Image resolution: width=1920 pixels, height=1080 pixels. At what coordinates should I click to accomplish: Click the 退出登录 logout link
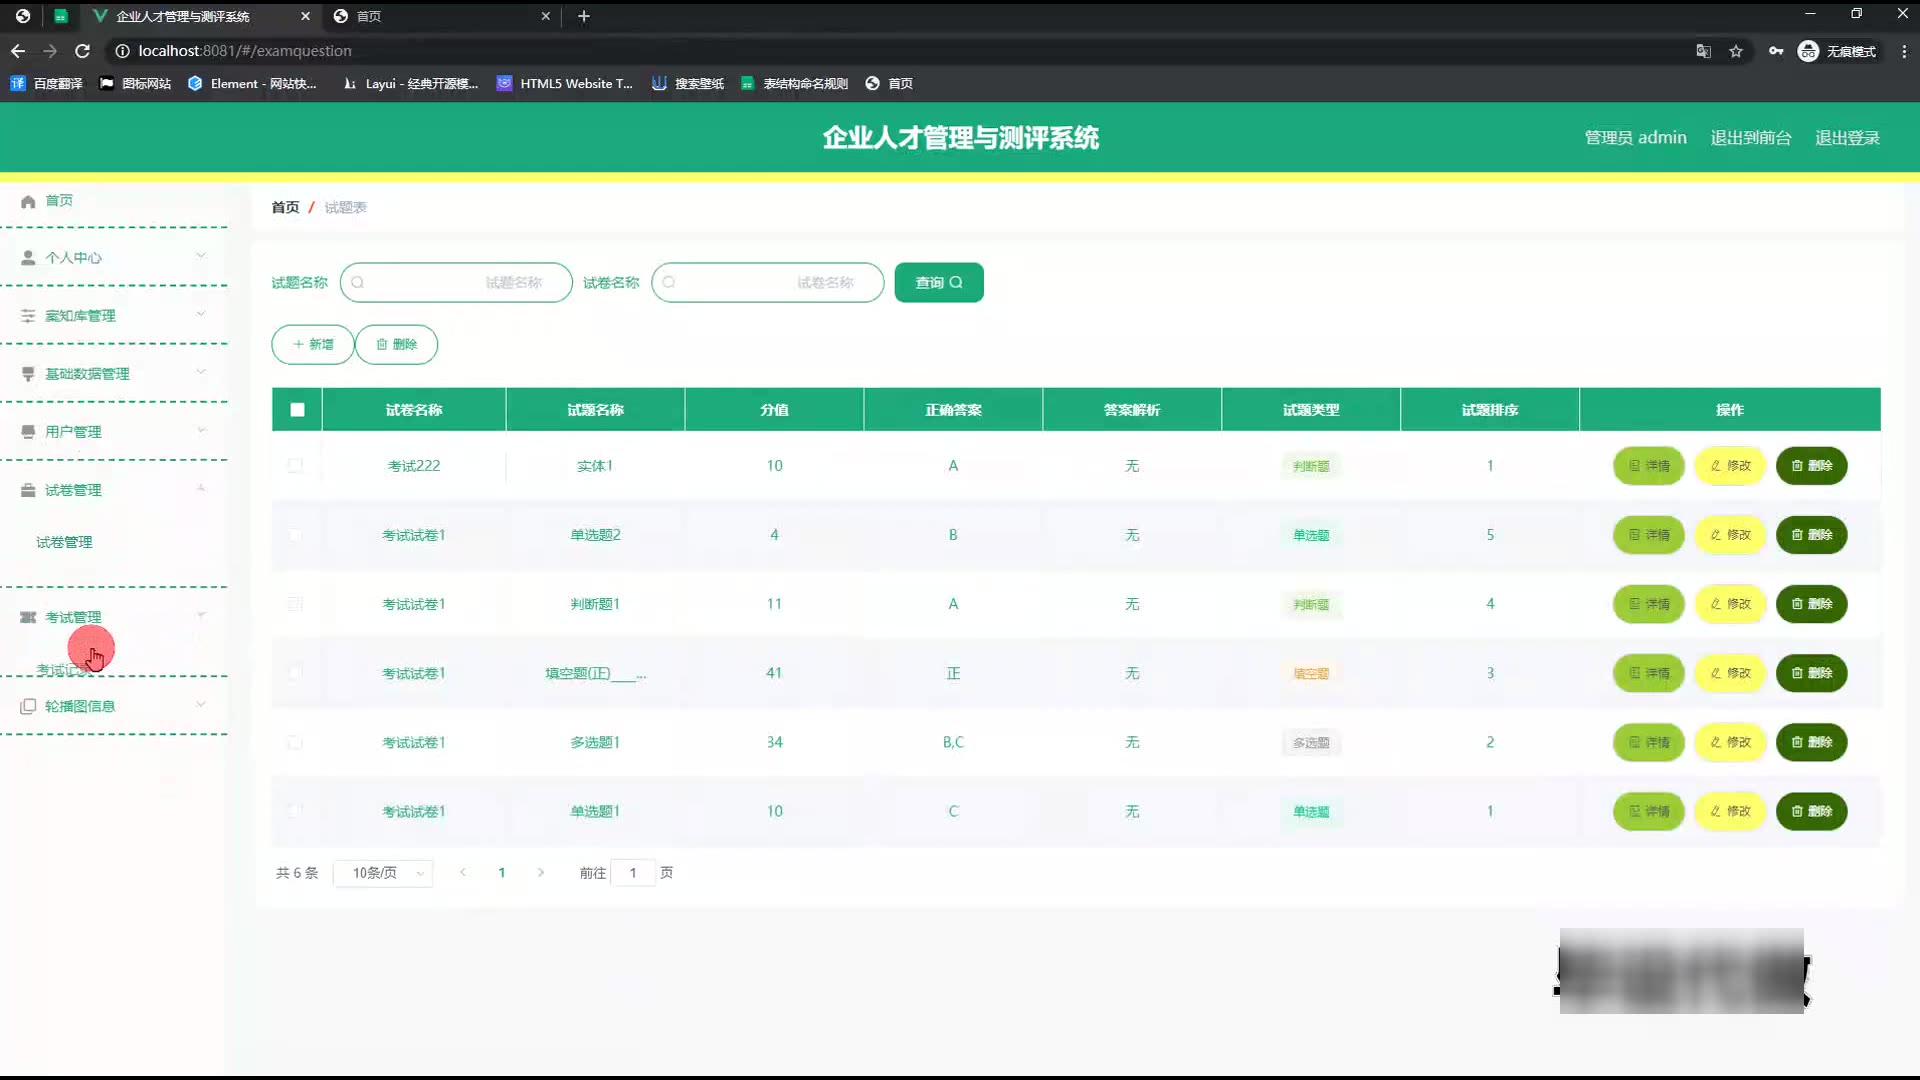click(x=1847, y=138)
